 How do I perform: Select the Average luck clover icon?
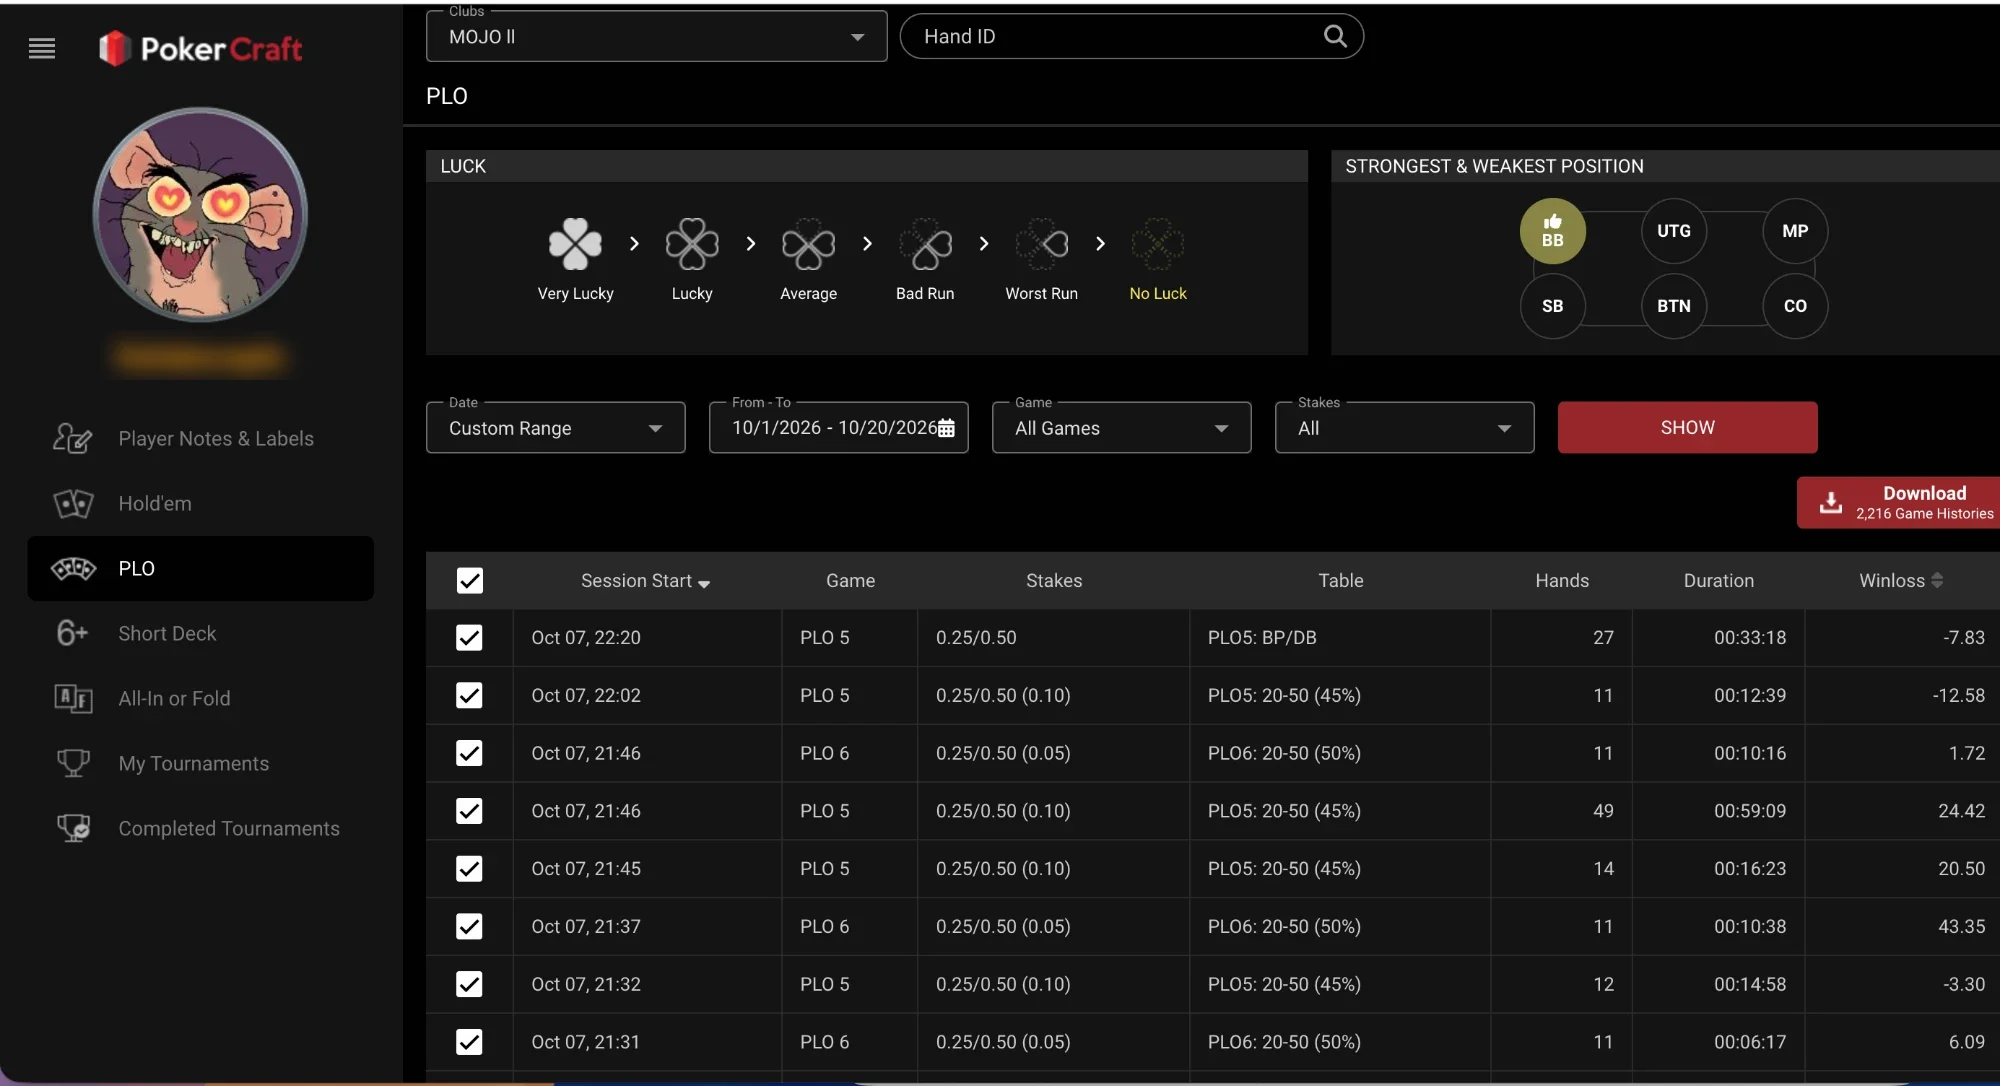coord(808,244)
